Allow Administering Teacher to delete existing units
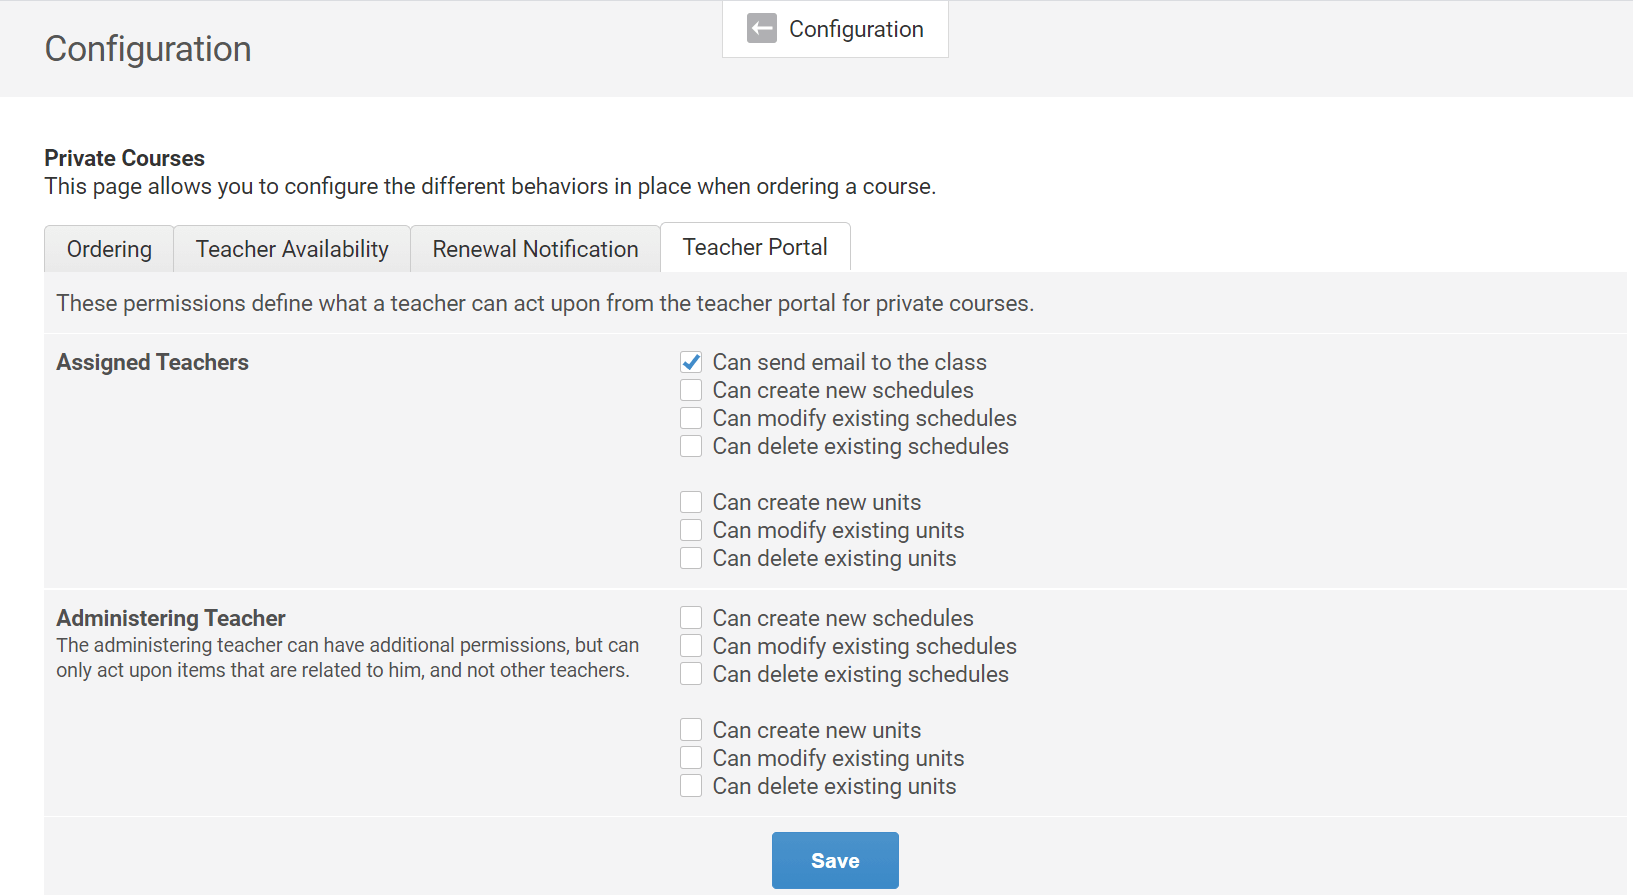Screen dimensions: 1633x895 691,786
